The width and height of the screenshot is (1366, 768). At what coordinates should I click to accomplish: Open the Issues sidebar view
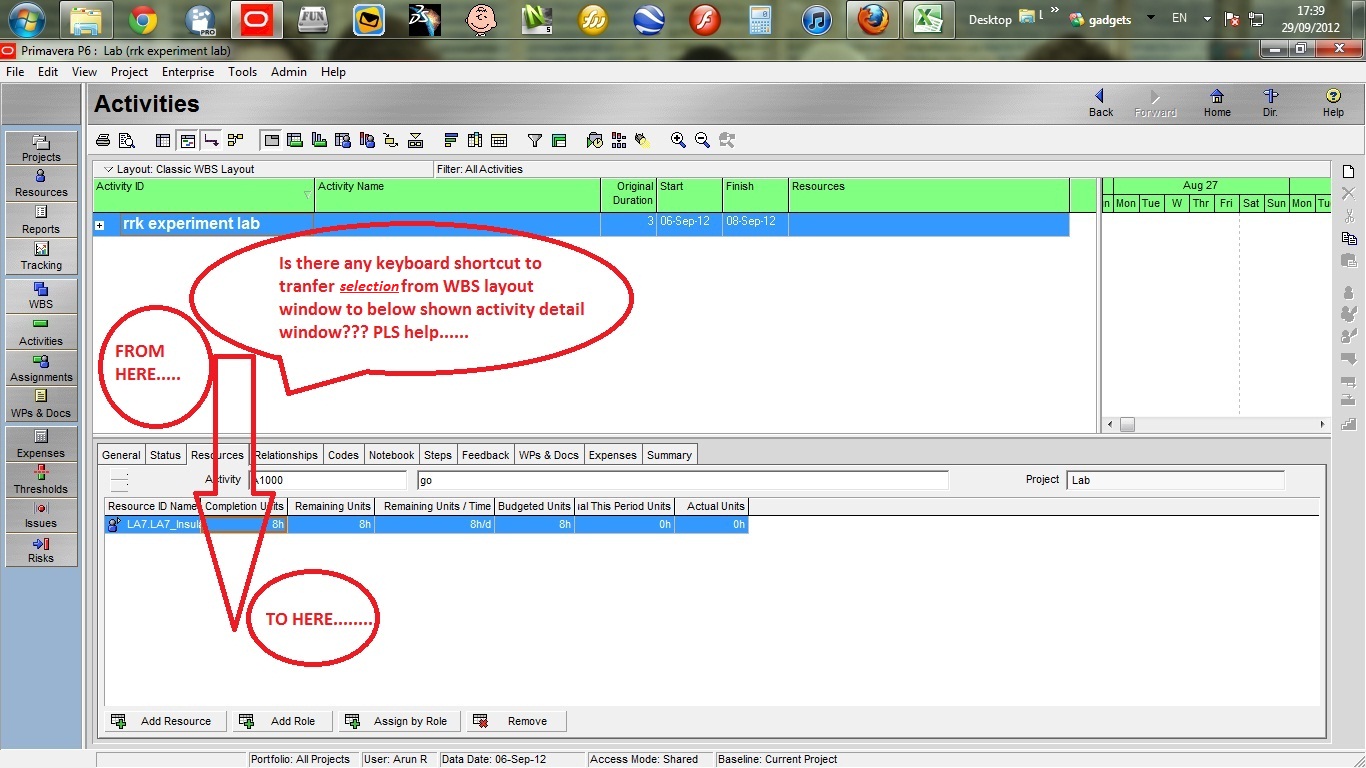(41, 515)
